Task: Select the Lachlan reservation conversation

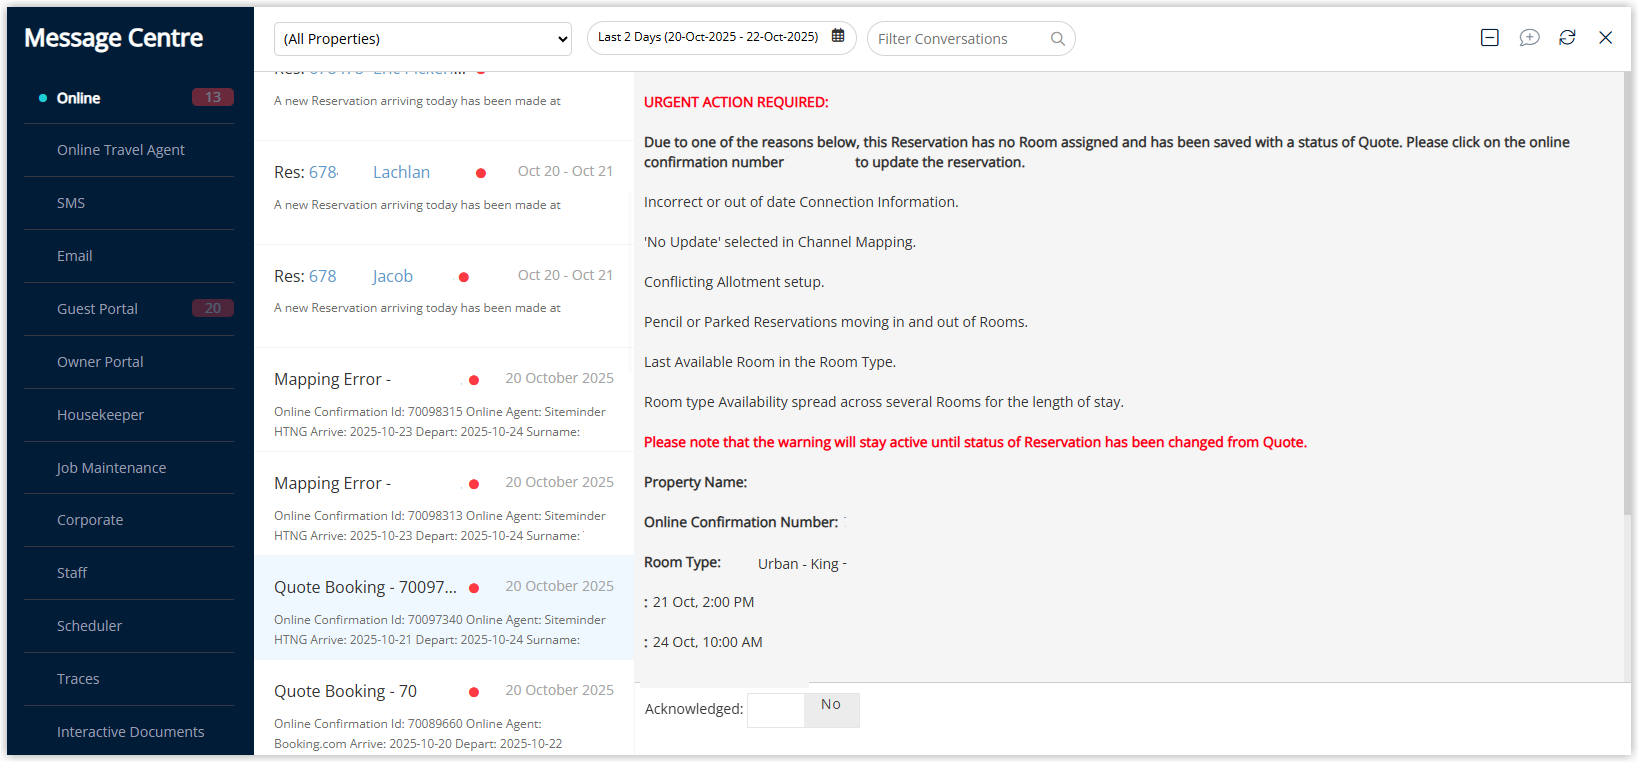Action: click(x=444, y=192)
